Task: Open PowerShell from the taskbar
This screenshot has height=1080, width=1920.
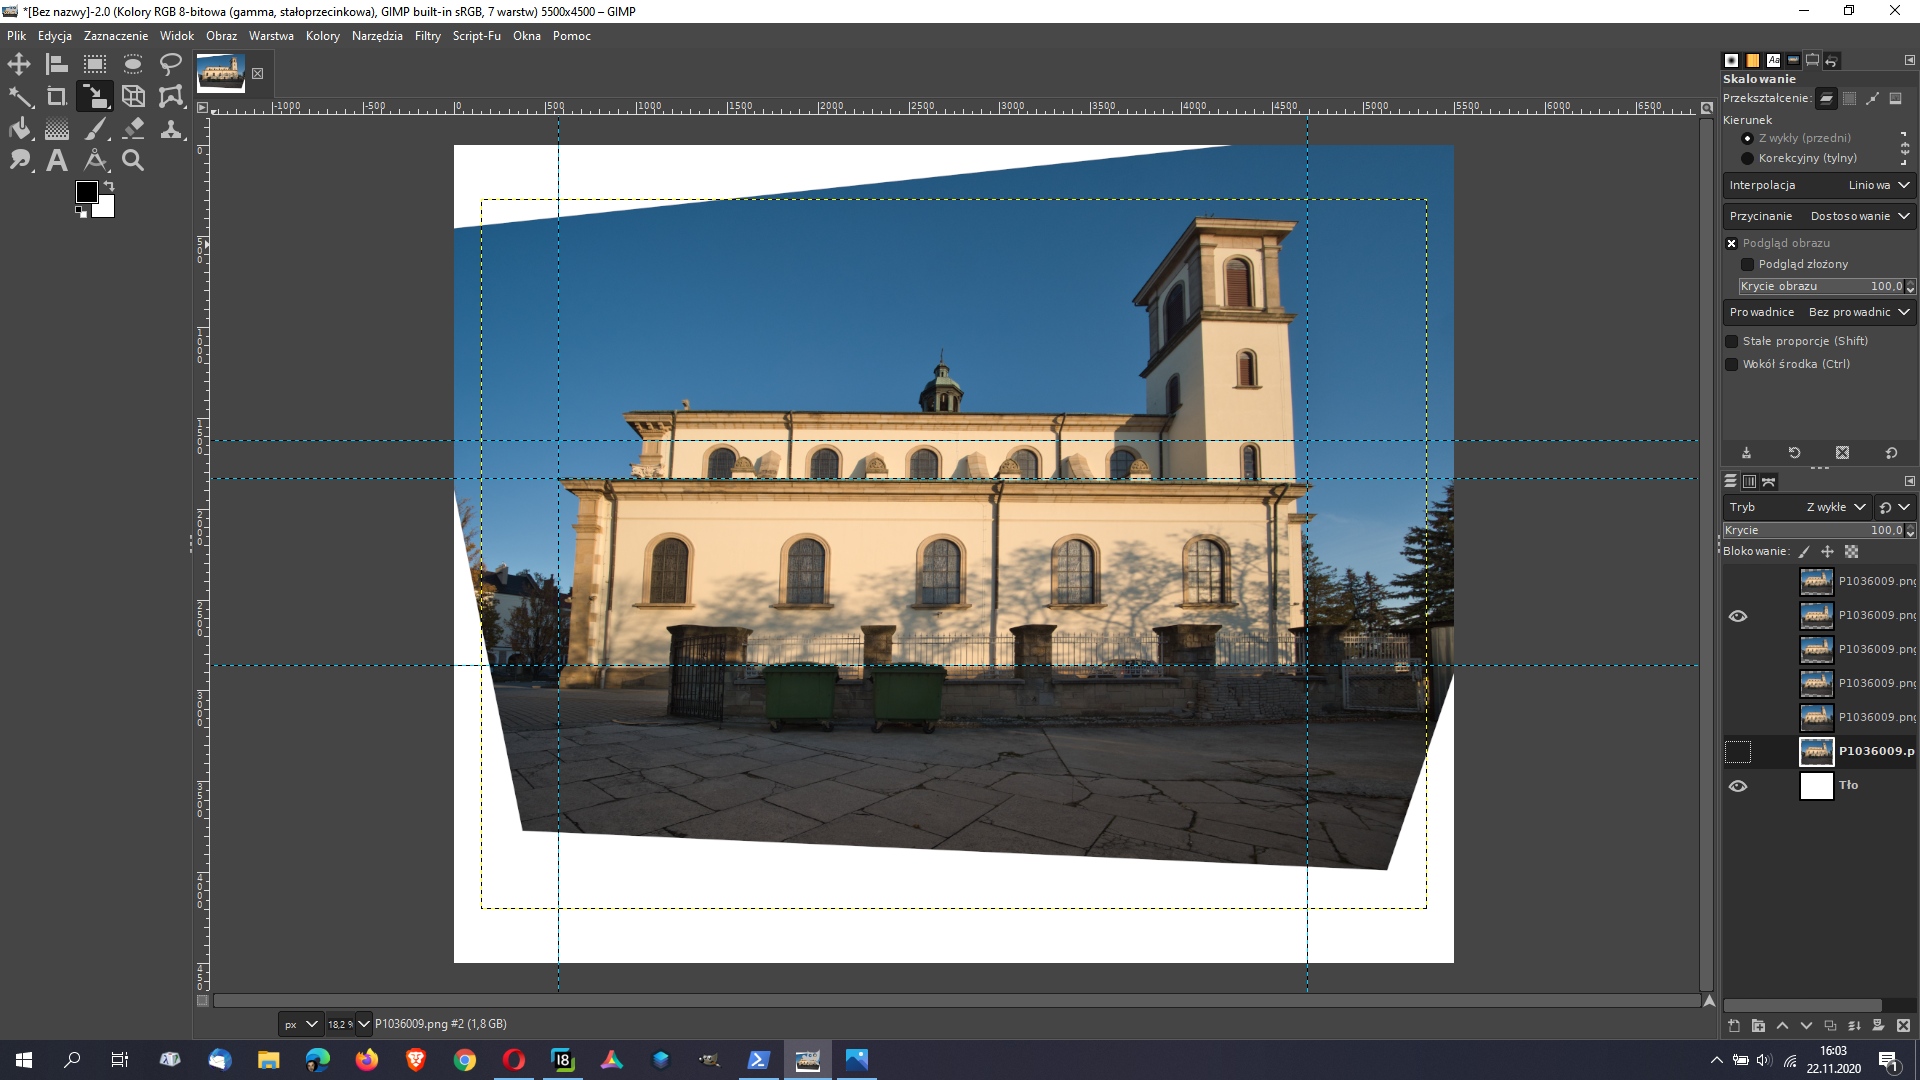Action: 758,1060
